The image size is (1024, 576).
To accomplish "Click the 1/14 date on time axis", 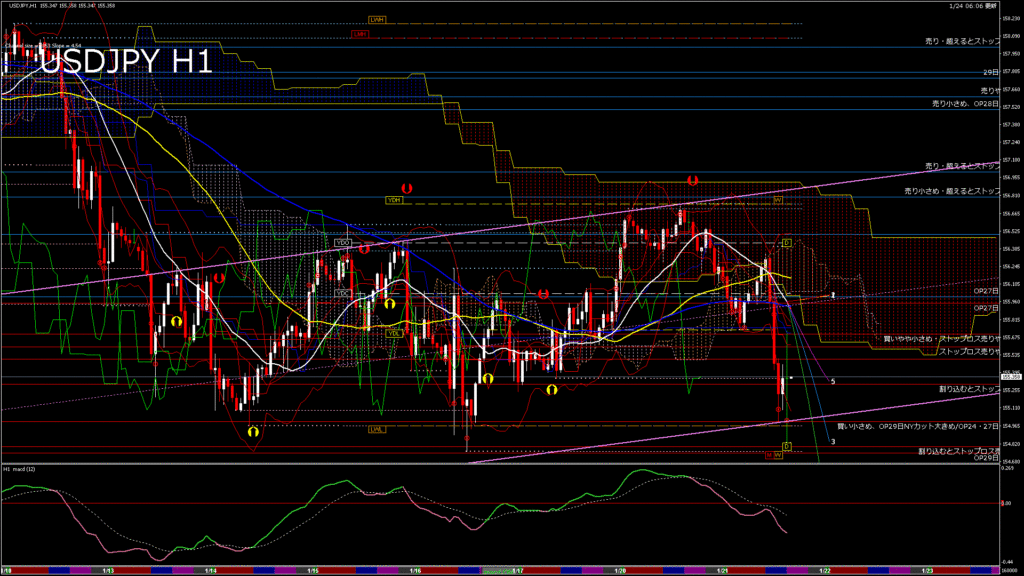I will click(x=210, y=571).
